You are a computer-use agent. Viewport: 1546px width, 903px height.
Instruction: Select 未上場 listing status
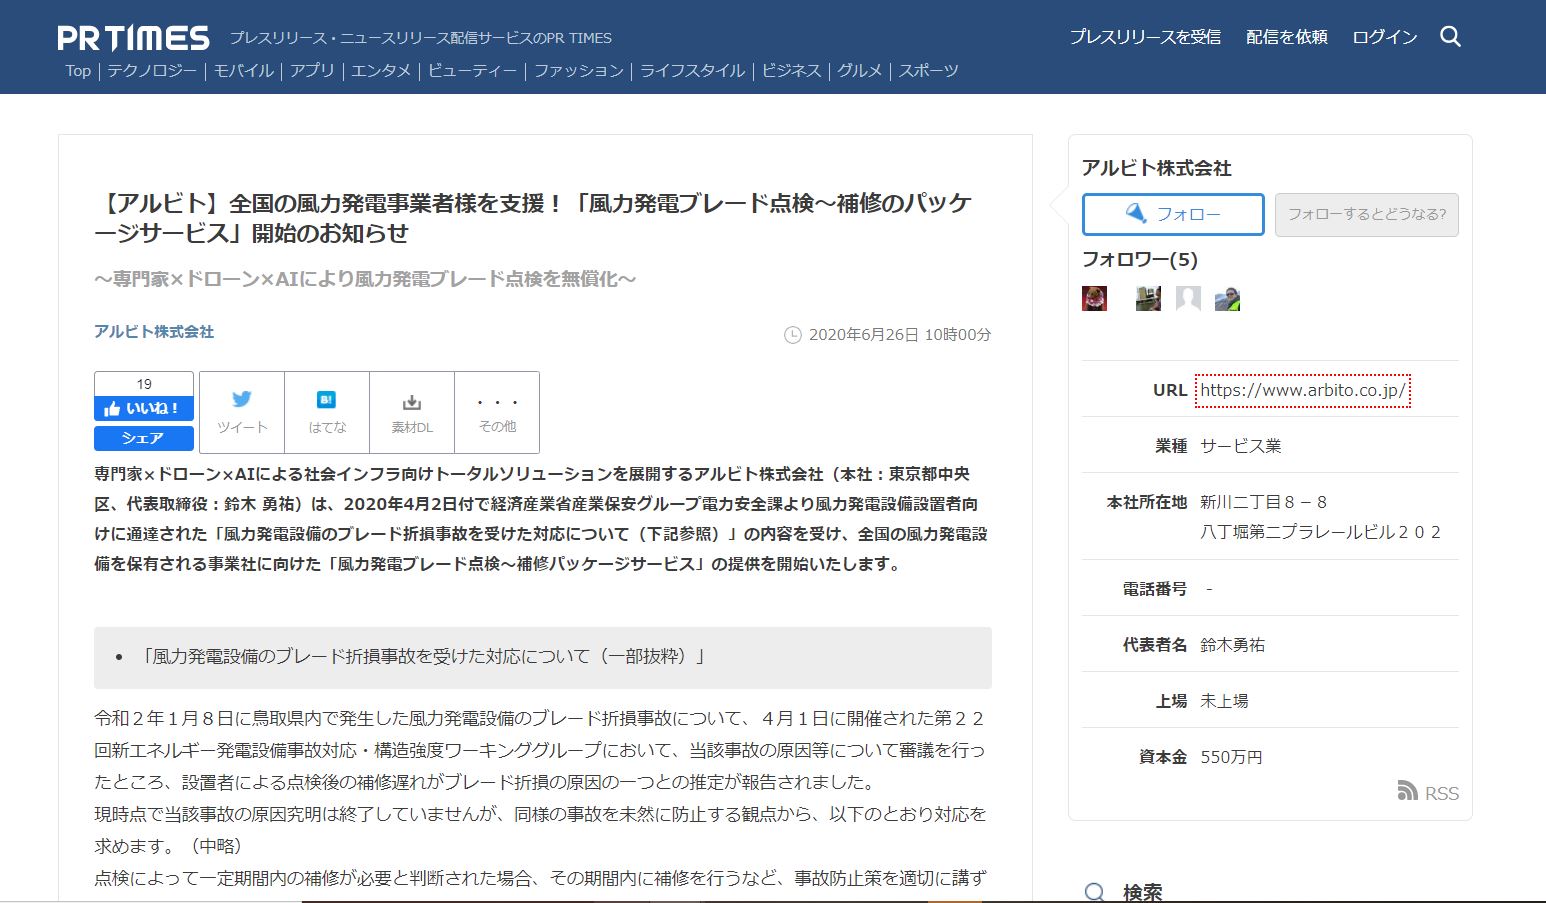[x=1224, y=701]
